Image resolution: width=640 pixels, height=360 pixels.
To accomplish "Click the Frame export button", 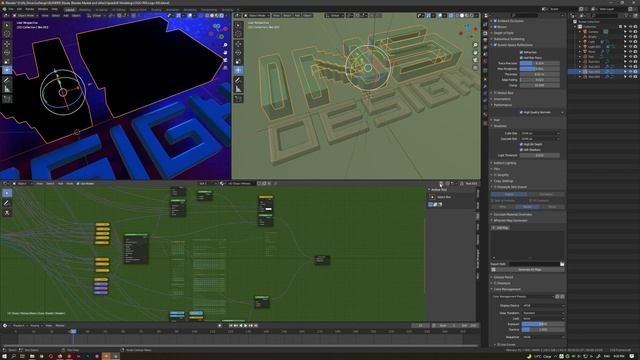I will [509, 194].
